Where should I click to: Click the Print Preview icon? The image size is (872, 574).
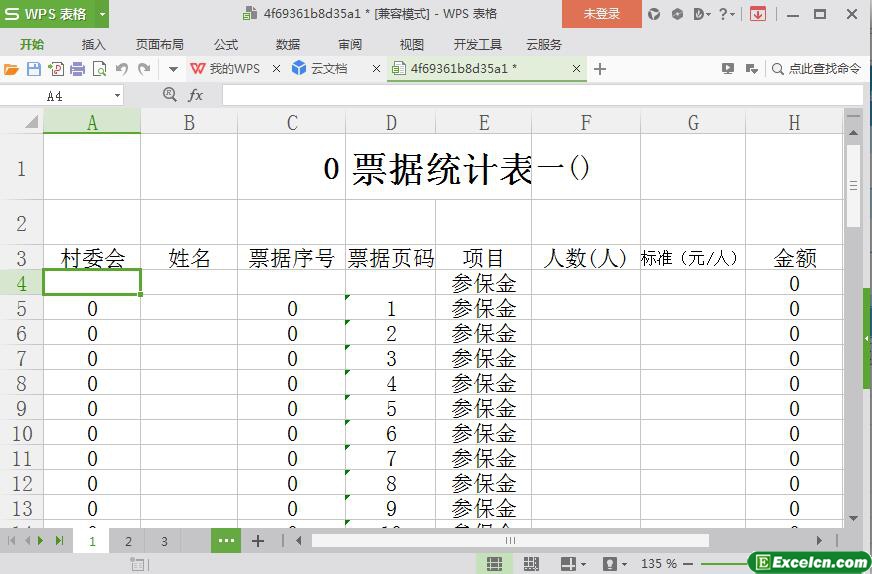click(99, 69)
